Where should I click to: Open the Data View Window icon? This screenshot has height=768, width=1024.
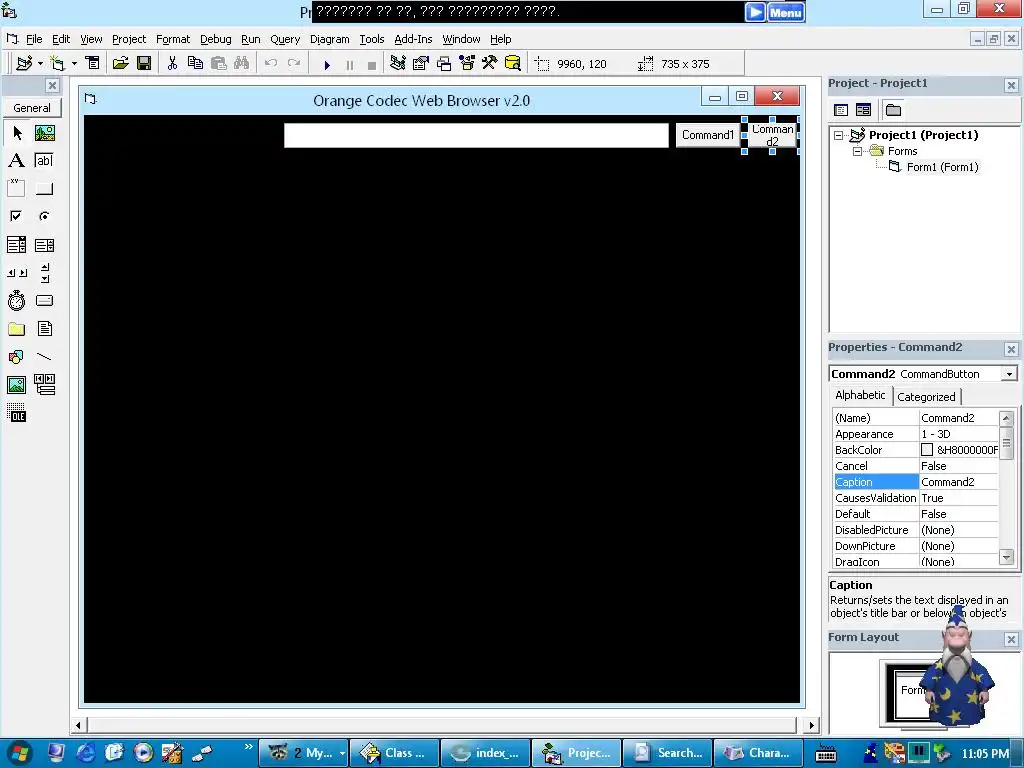tap(513, 63)
